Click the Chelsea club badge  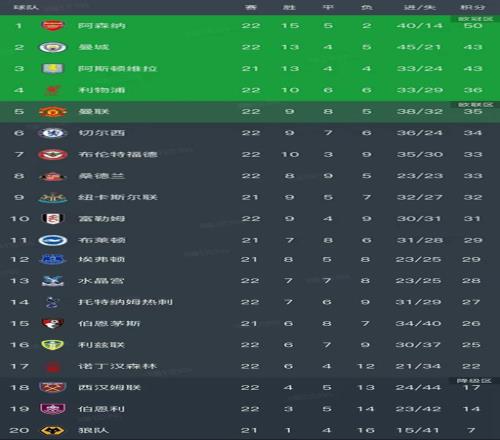[x=53, y=133]
